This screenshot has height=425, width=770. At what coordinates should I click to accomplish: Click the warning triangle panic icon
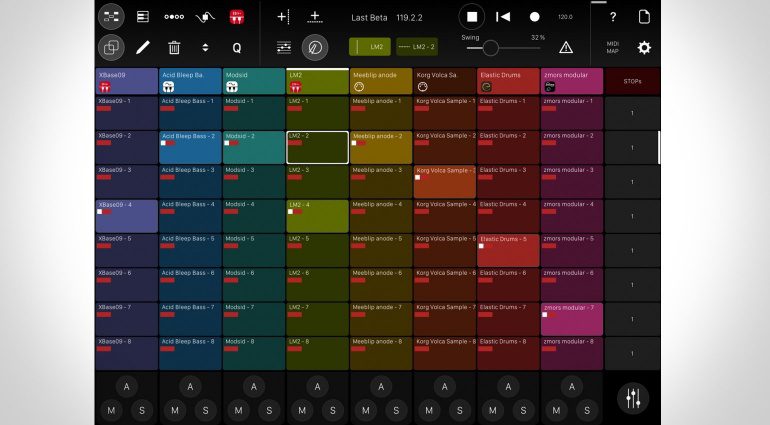coord(566,47)
